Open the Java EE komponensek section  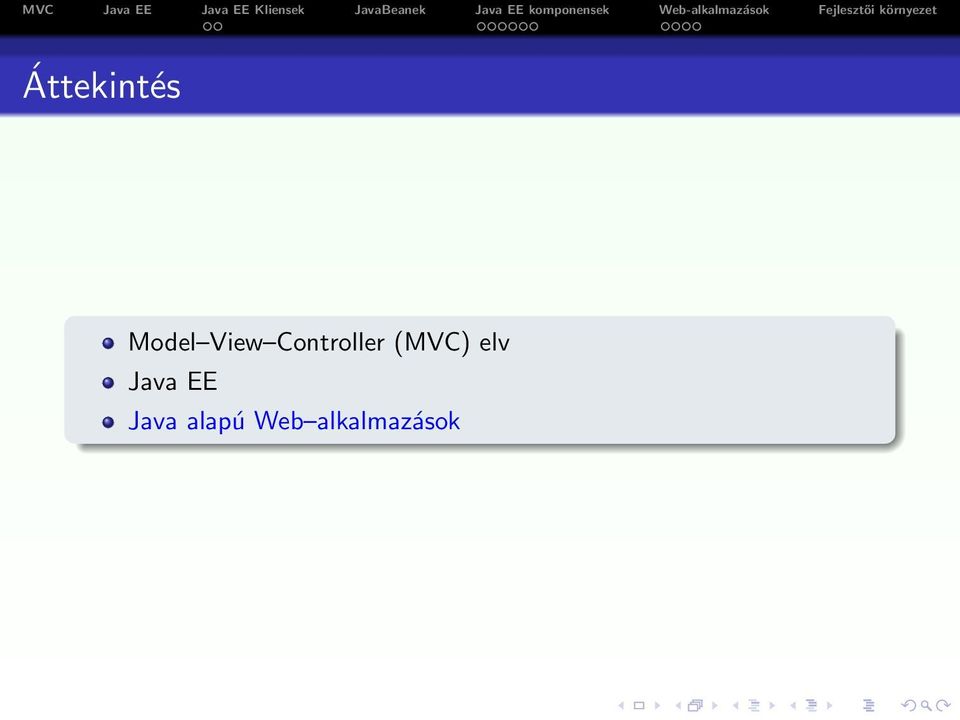(x=542, y=10)
